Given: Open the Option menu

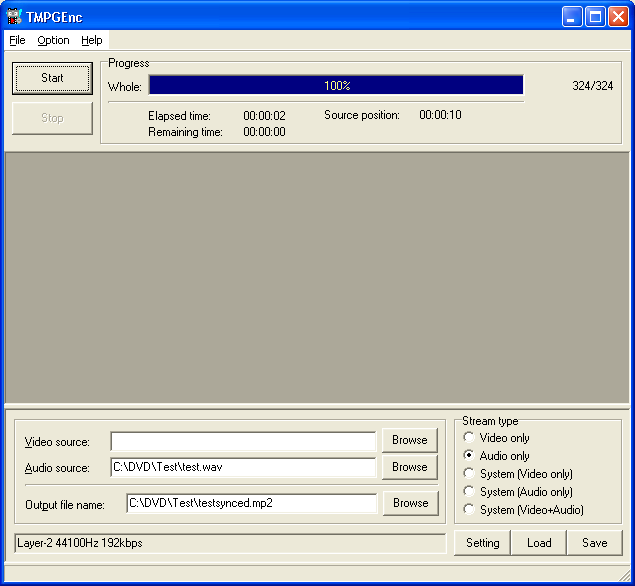Looking at the screenshot, I should pyautogui.click(x=53, y=40).
